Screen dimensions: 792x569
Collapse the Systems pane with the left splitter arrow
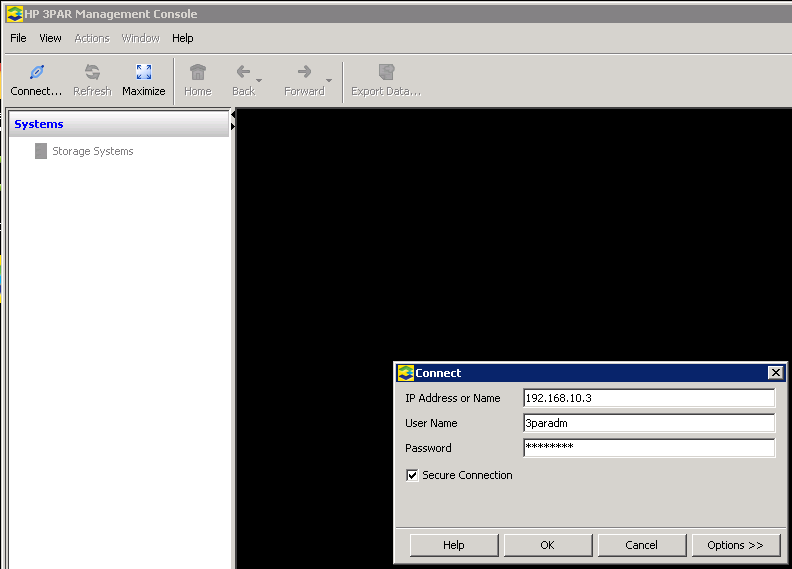pos(233,115)
